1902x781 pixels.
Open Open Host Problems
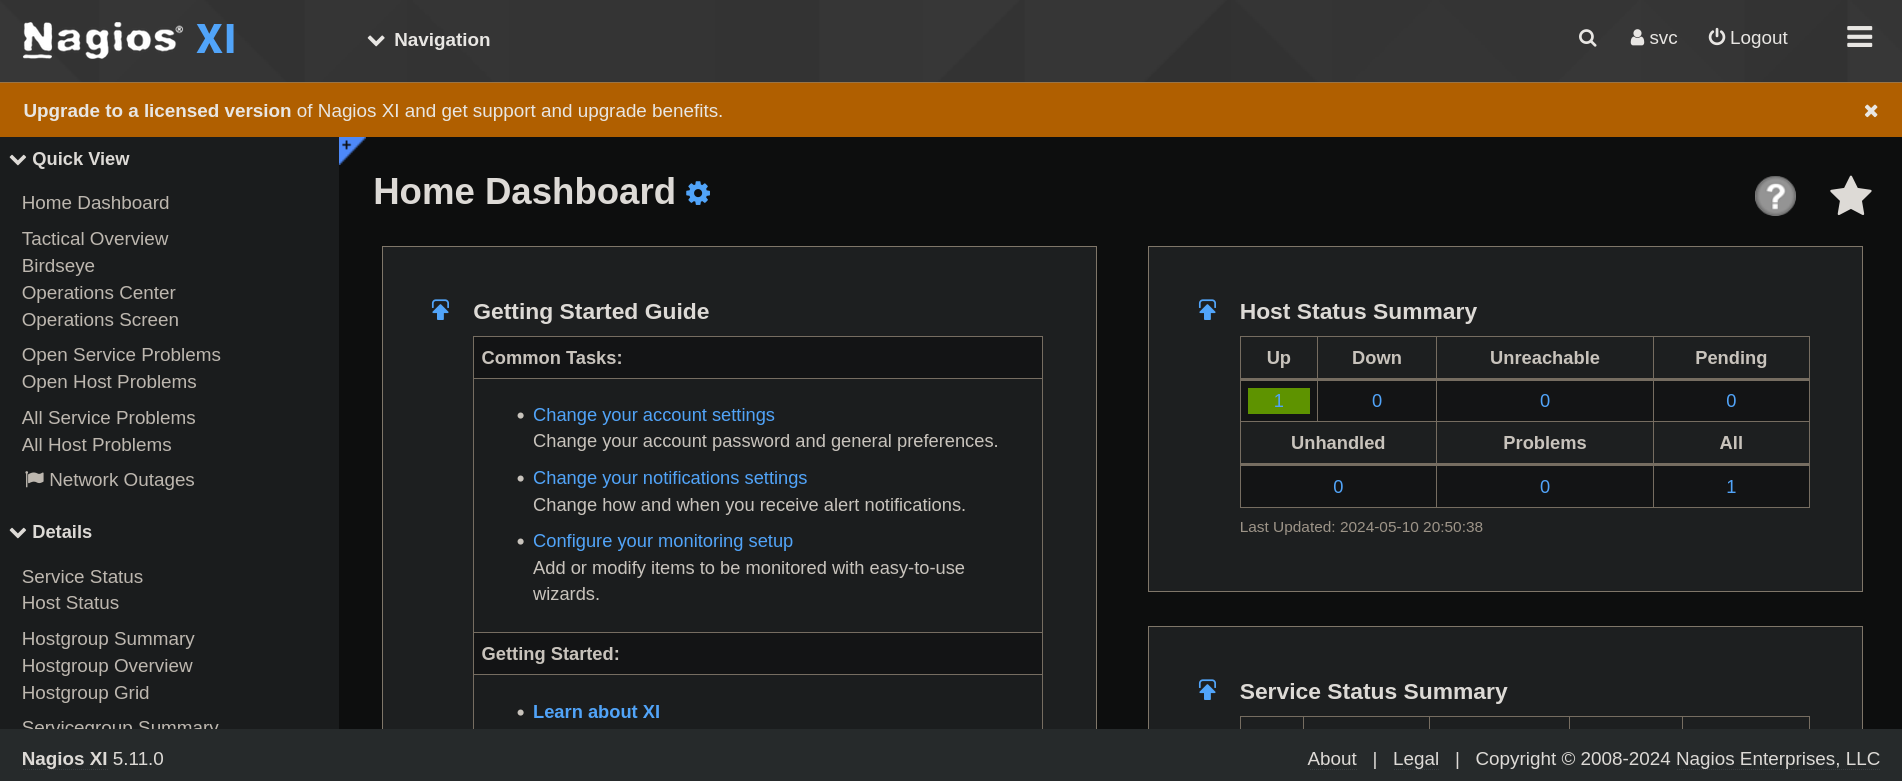(109, 382)
